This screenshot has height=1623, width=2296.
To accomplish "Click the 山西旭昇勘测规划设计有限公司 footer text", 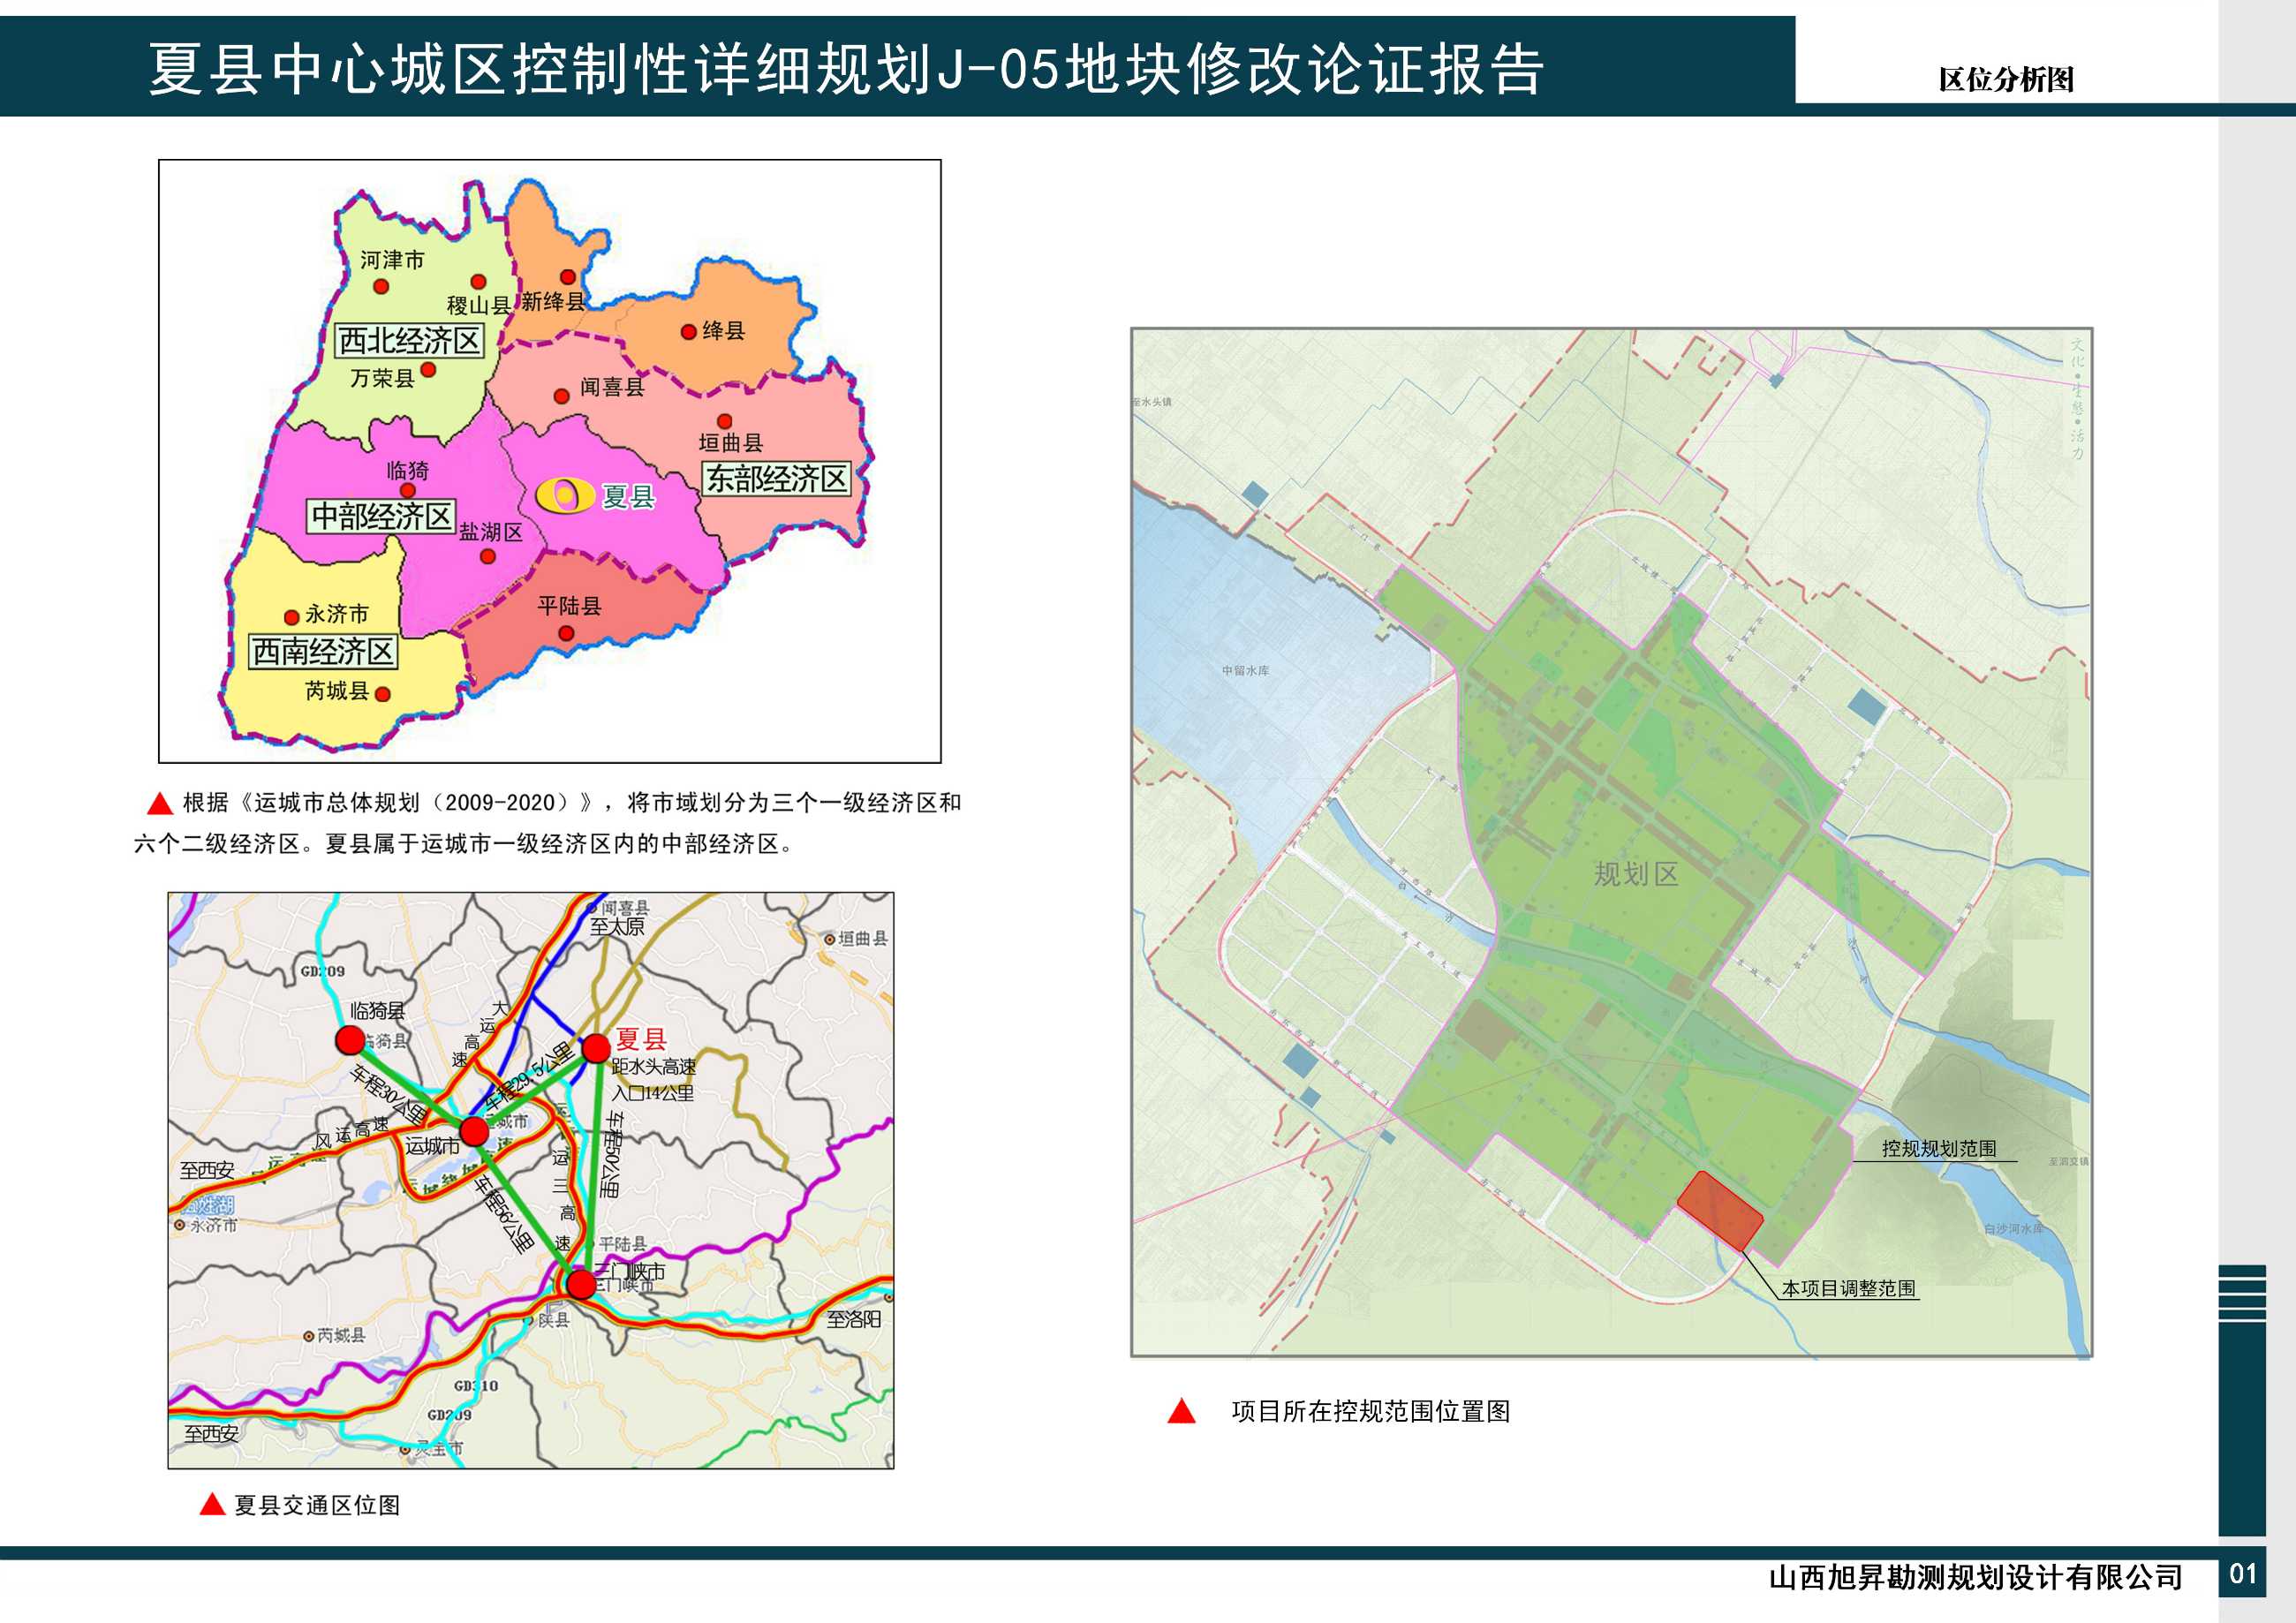I will click(1976, 1577).
